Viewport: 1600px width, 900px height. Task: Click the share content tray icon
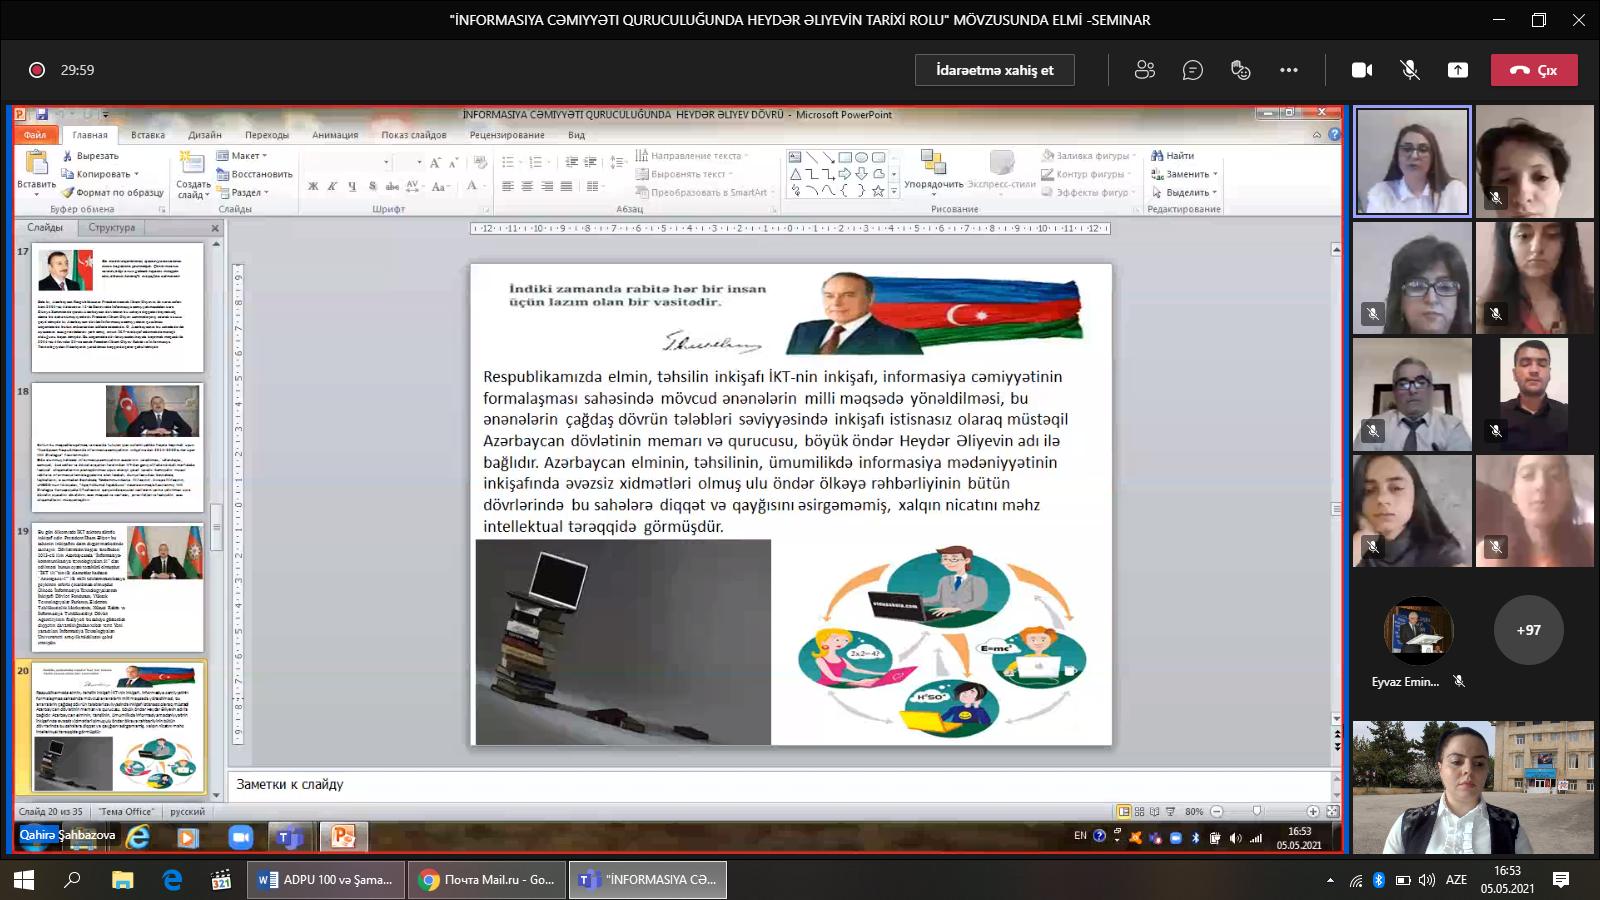click(x=1458, y=70)
